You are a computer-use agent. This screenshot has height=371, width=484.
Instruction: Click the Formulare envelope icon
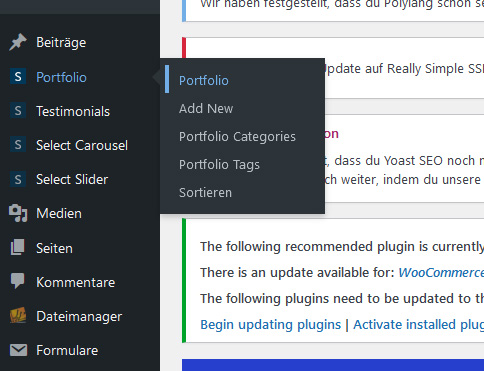click(18, 350)
